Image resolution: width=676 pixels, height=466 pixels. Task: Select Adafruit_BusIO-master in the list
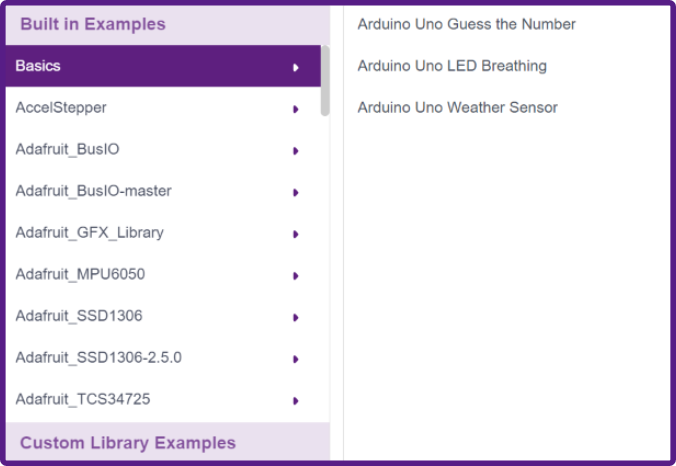[163, 191]
